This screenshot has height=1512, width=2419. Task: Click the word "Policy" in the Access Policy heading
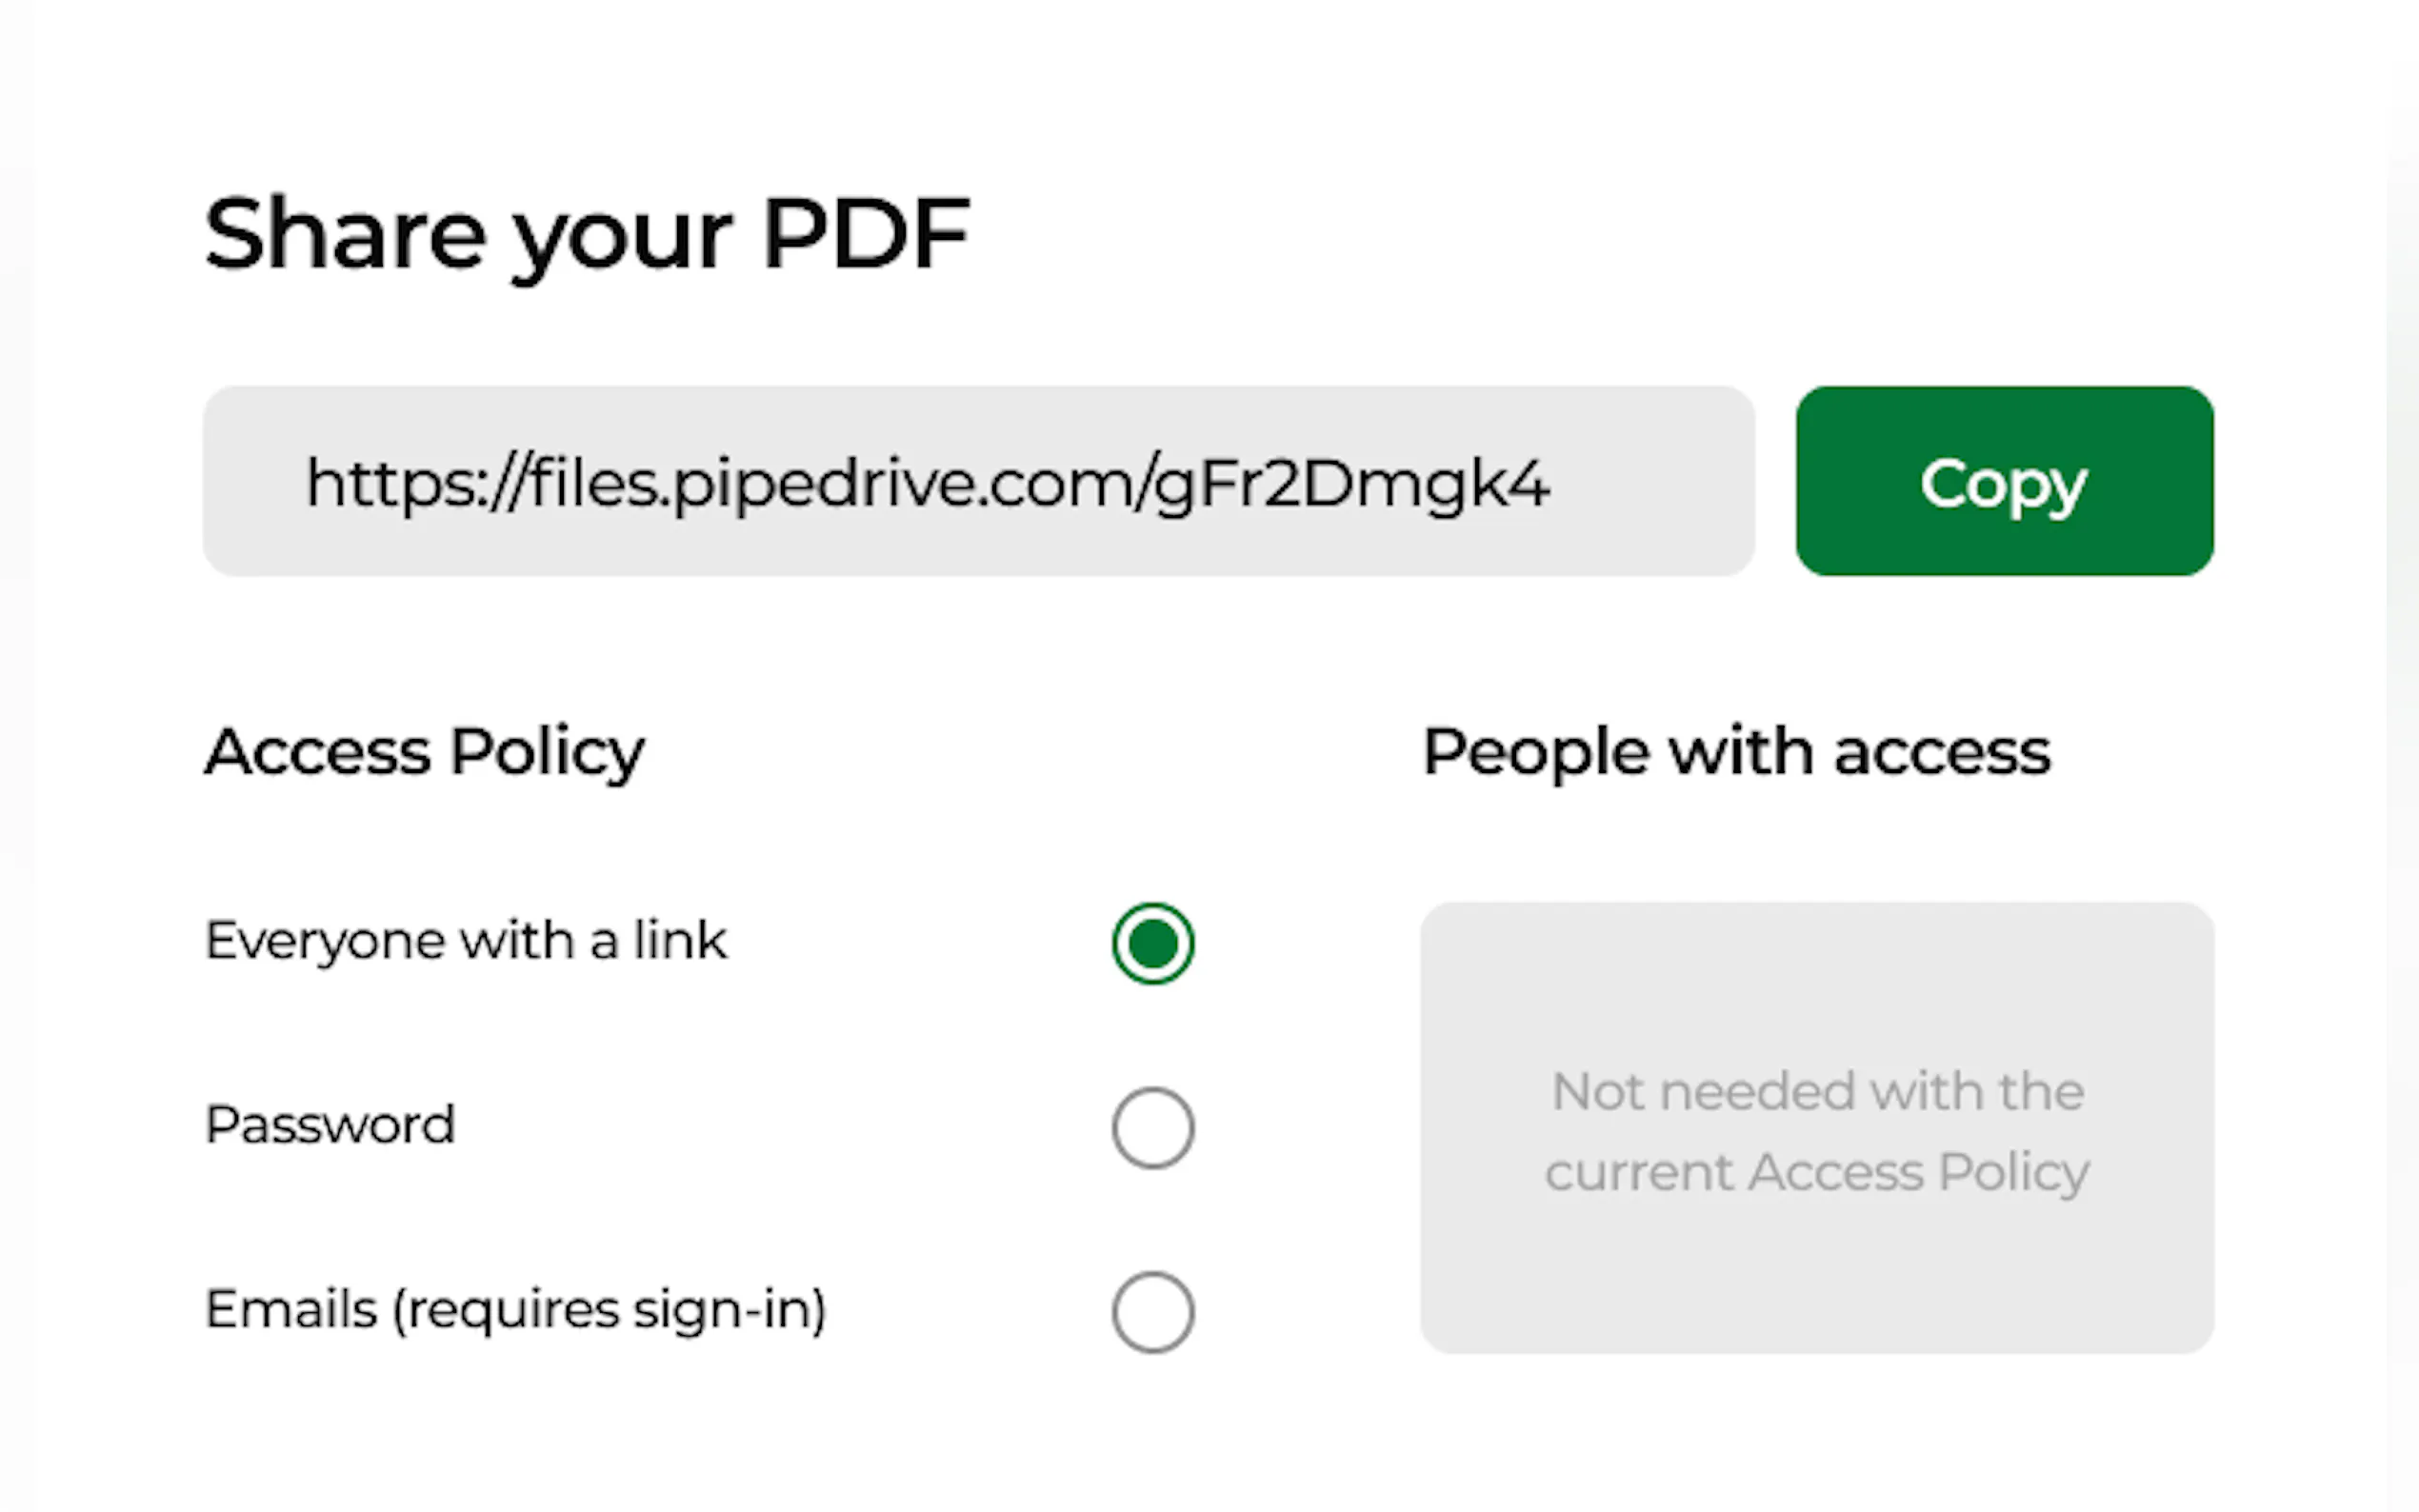547,752
